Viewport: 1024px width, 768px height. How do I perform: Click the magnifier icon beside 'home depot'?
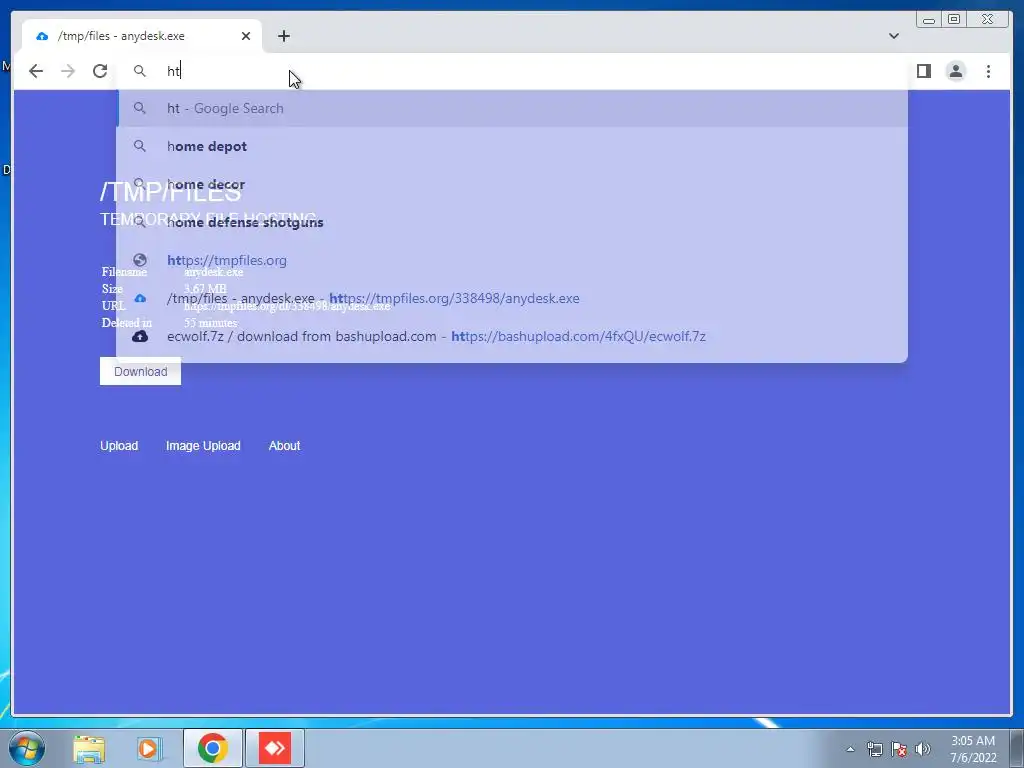point(140,146)
